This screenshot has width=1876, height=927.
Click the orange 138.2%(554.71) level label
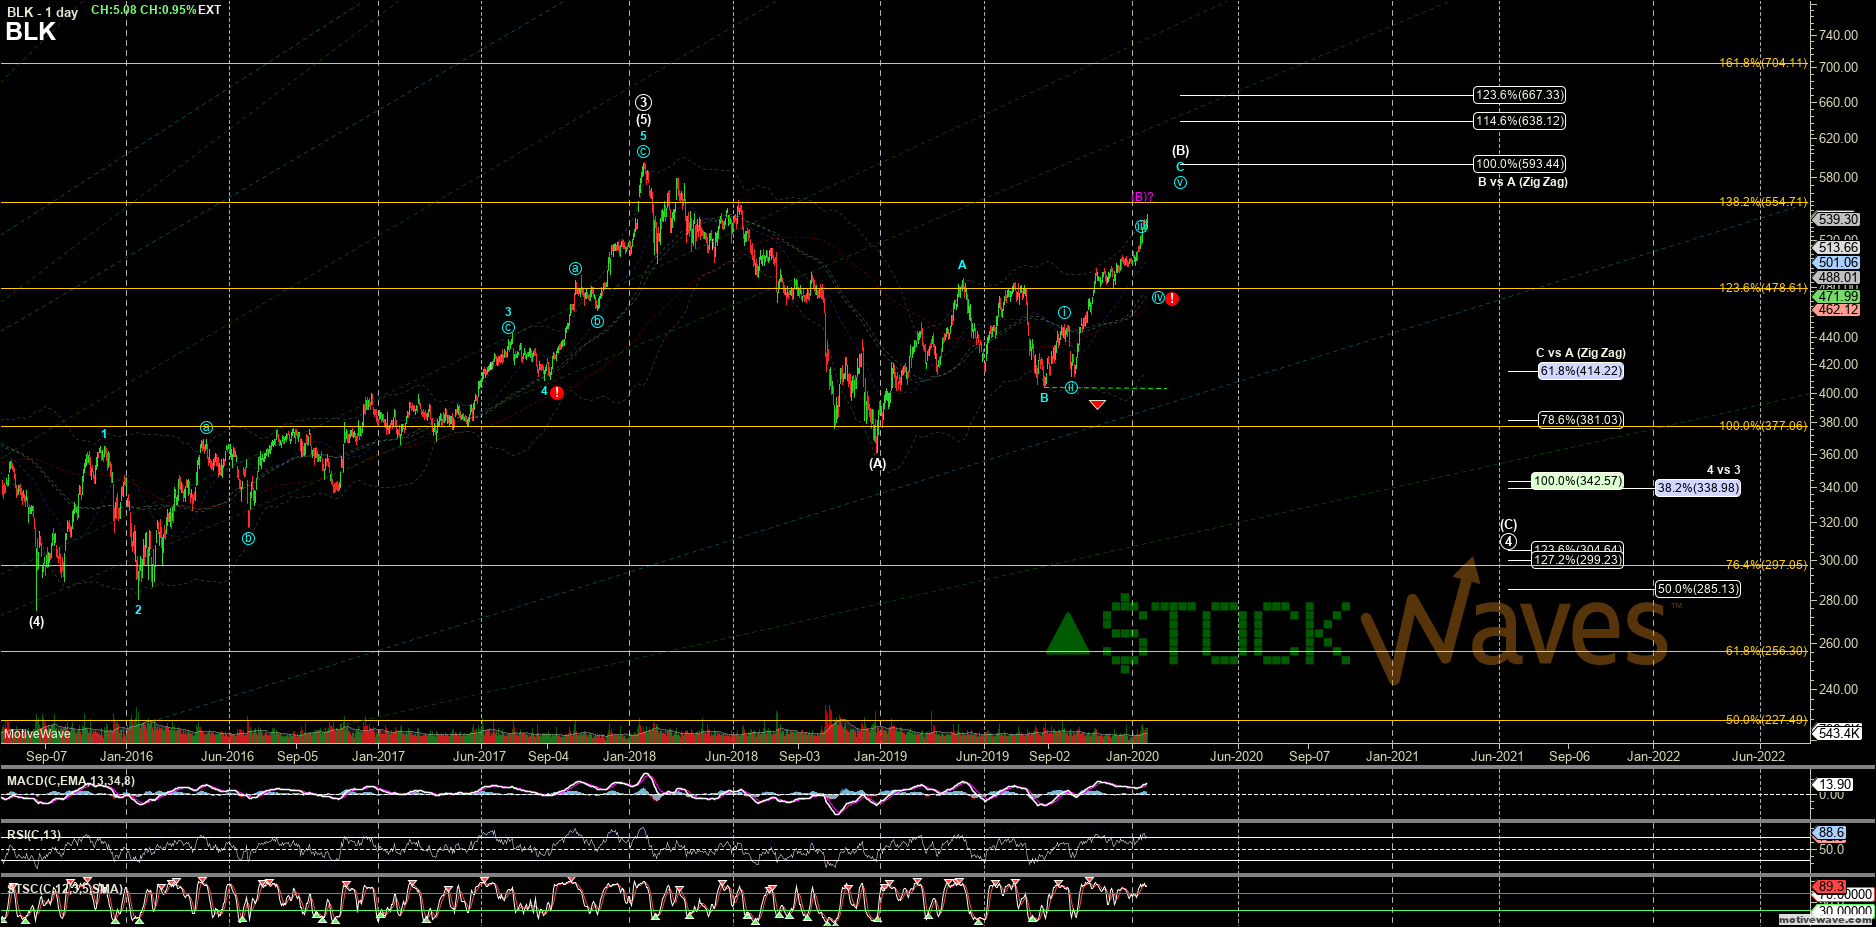[x=1763, y=202]
